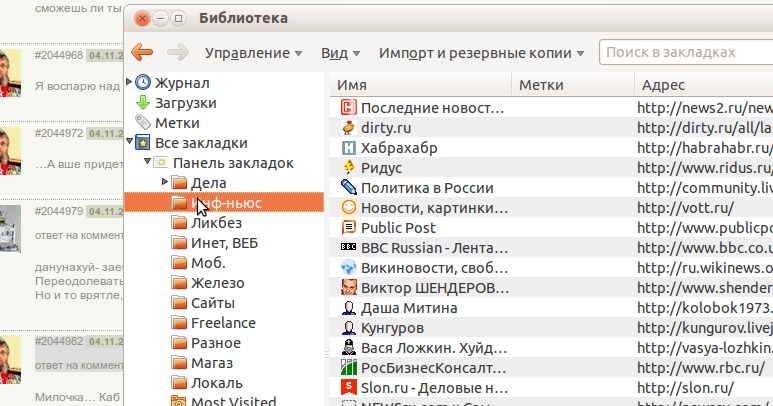Click comment #2044968 link in background page
The image size is (773, 406).
point(59,55)
